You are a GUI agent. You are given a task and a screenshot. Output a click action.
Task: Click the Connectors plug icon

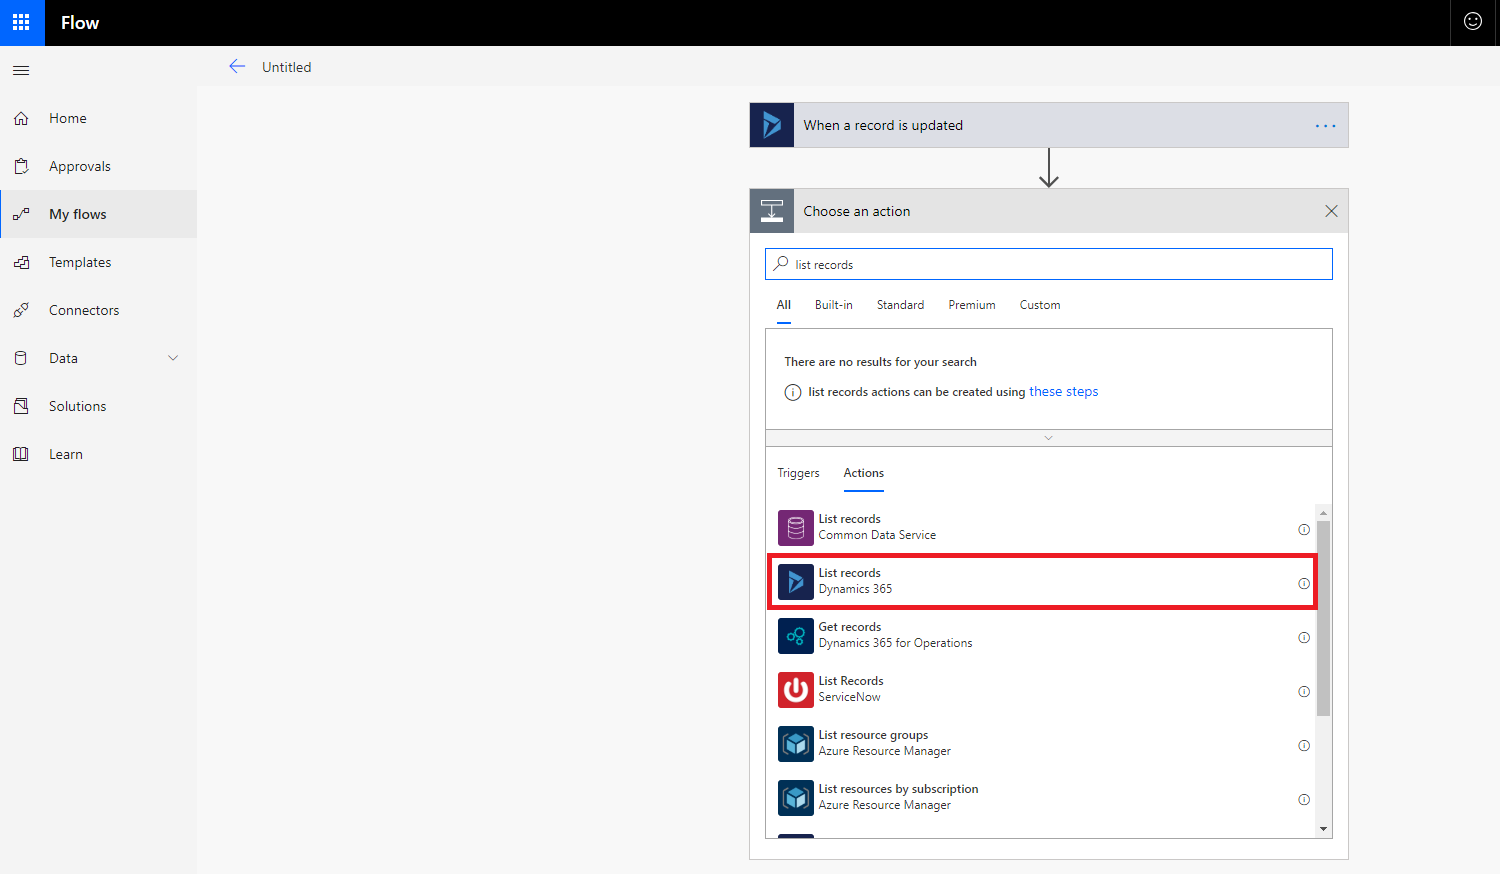[x=21, y=310]
